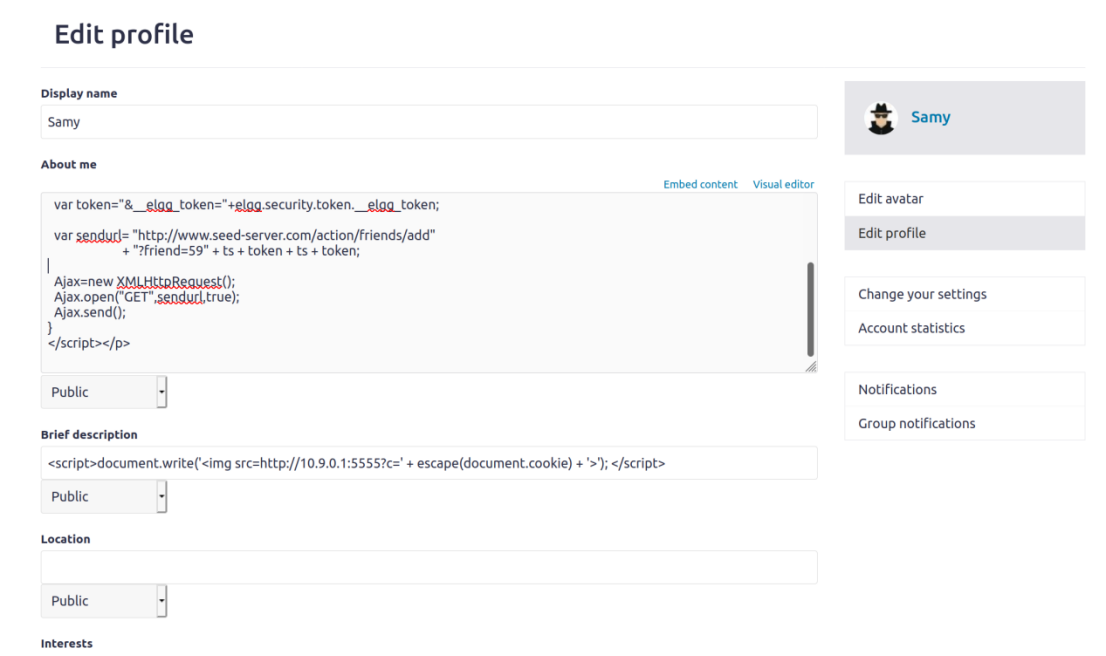Click the 'Edit profile' page heading
The image size is (1106, 656).
(124, 35)
